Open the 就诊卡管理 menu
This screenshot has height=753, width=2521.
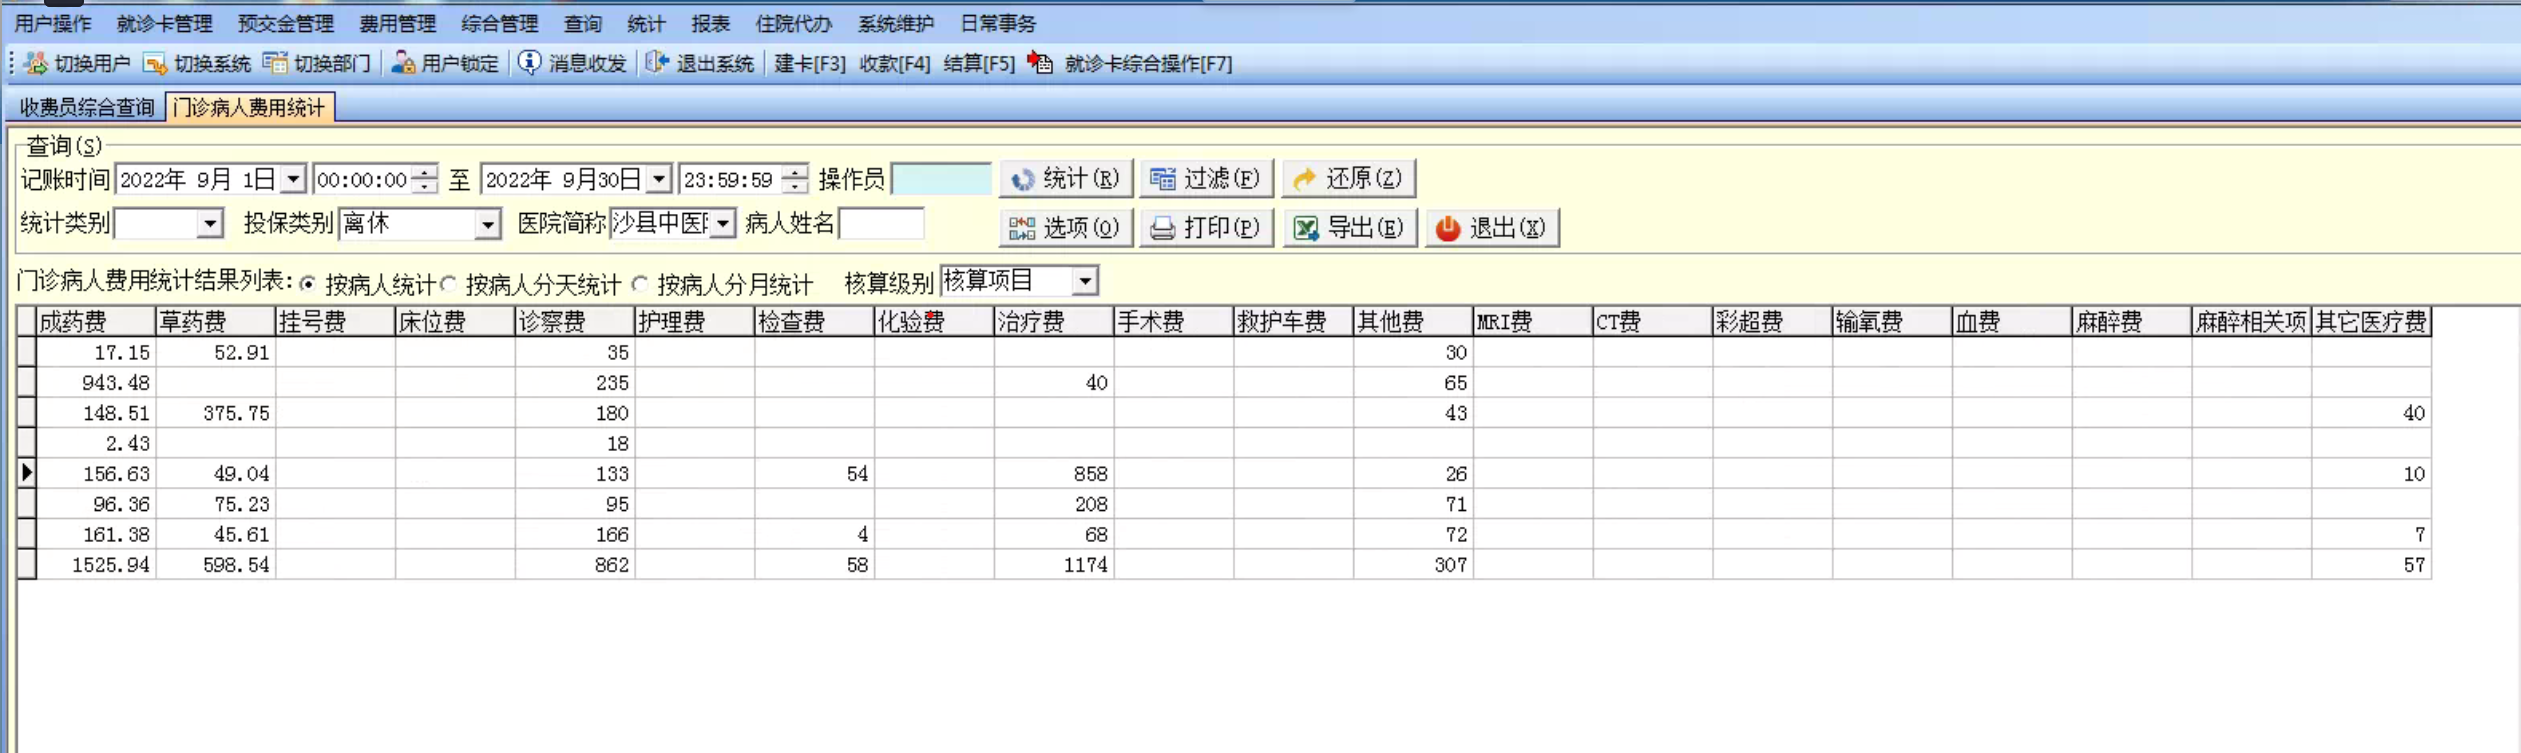coord(165,24)
